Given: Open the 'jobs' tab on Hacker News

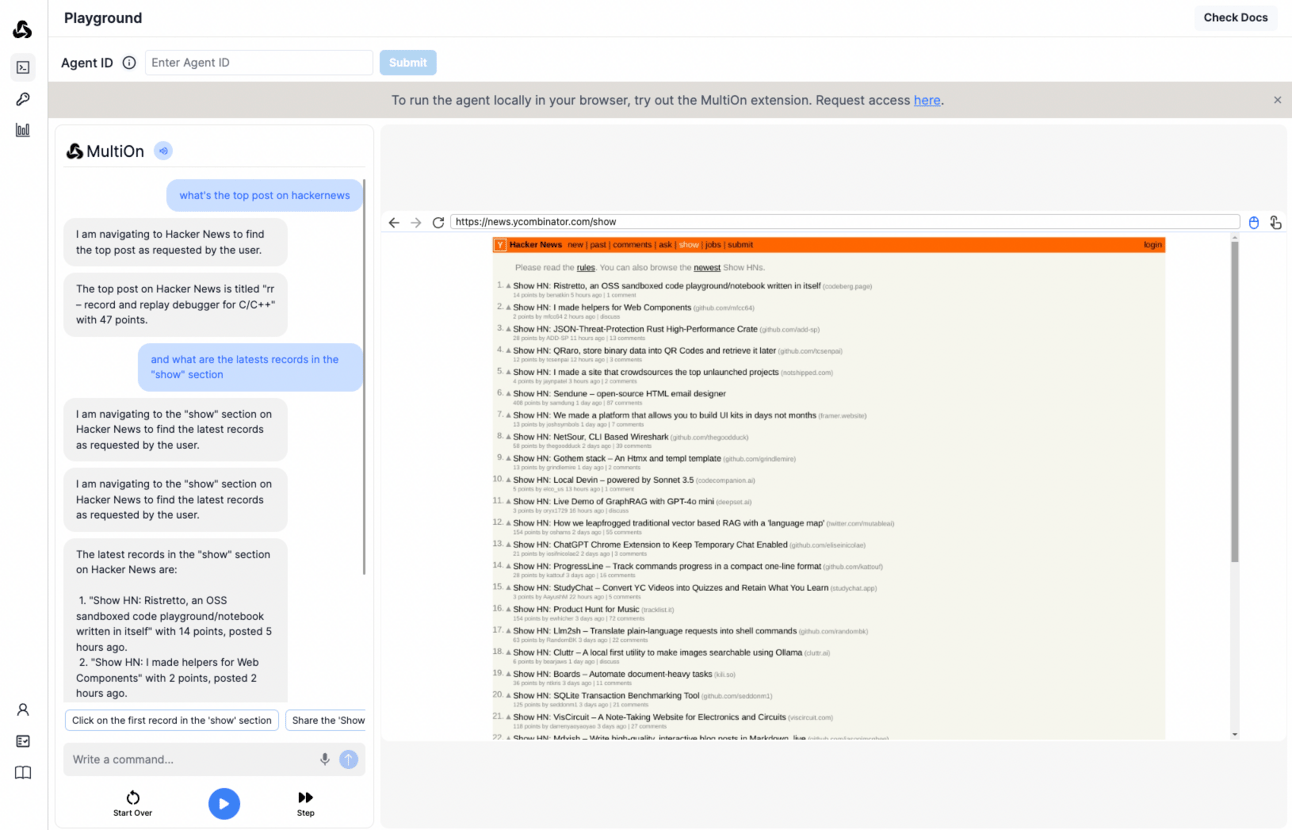Looking at the screenshot, I should click(713, 245).
